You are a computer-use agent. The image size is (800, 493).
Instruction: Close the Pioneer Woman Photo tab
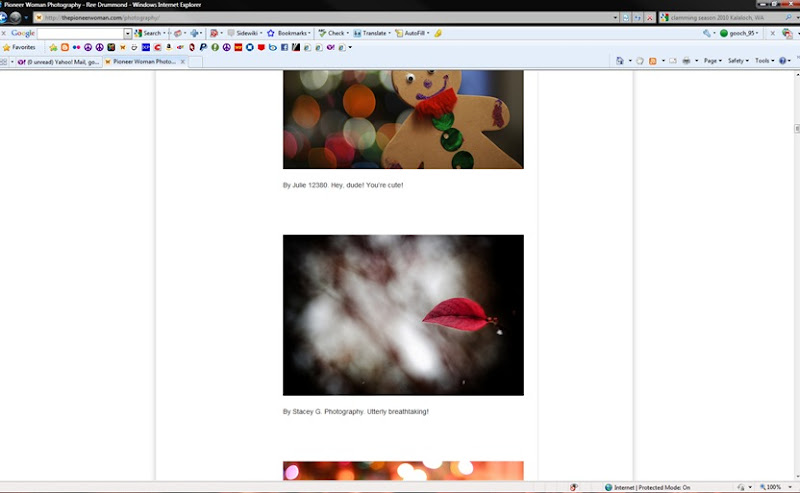[183, 62]
